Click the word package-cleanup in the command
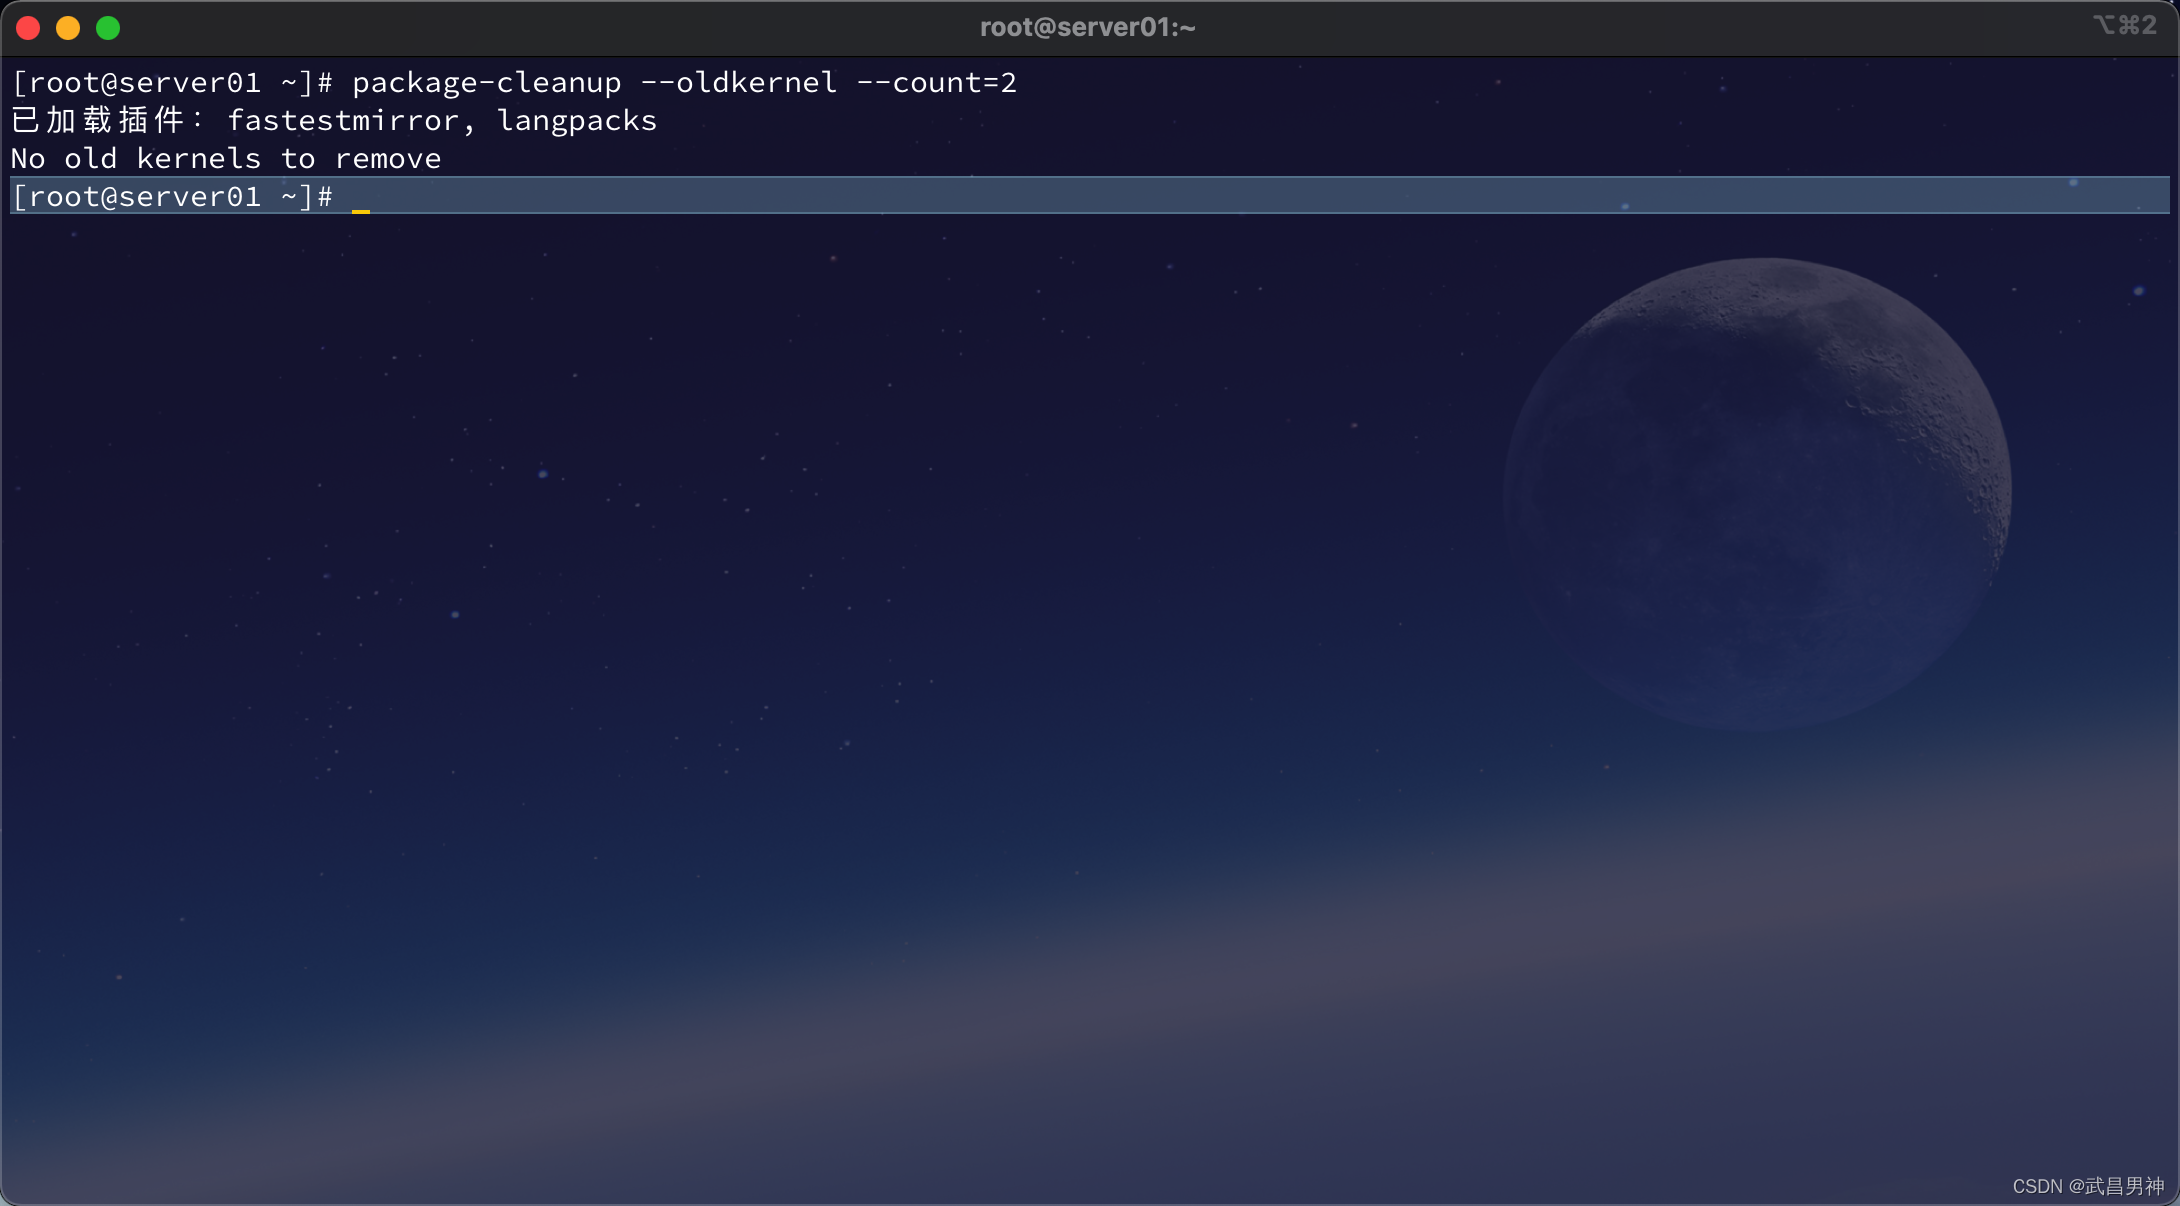 tap(486, 83)
